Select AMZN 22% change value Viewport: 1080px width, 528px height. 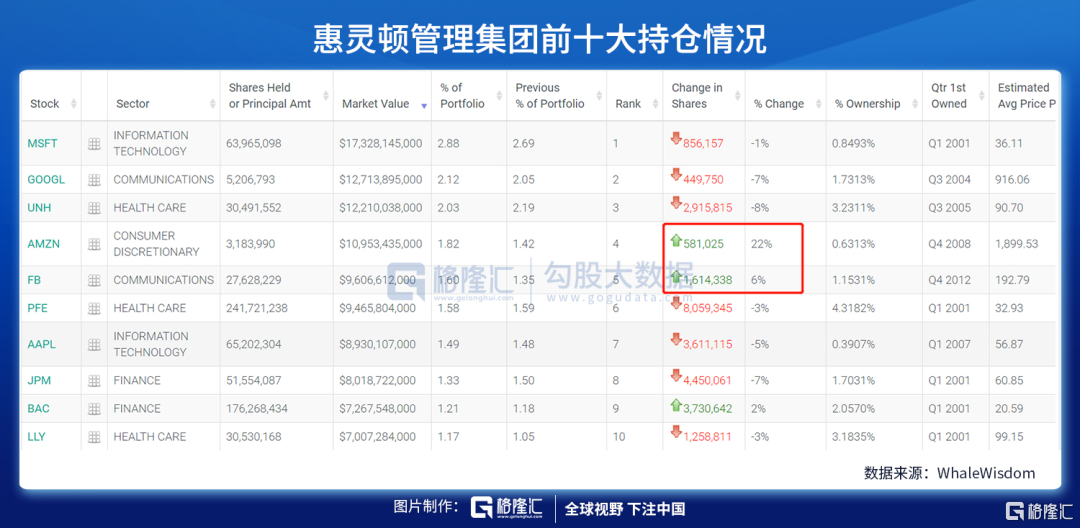pyautogui.click(x=760, y=244)
